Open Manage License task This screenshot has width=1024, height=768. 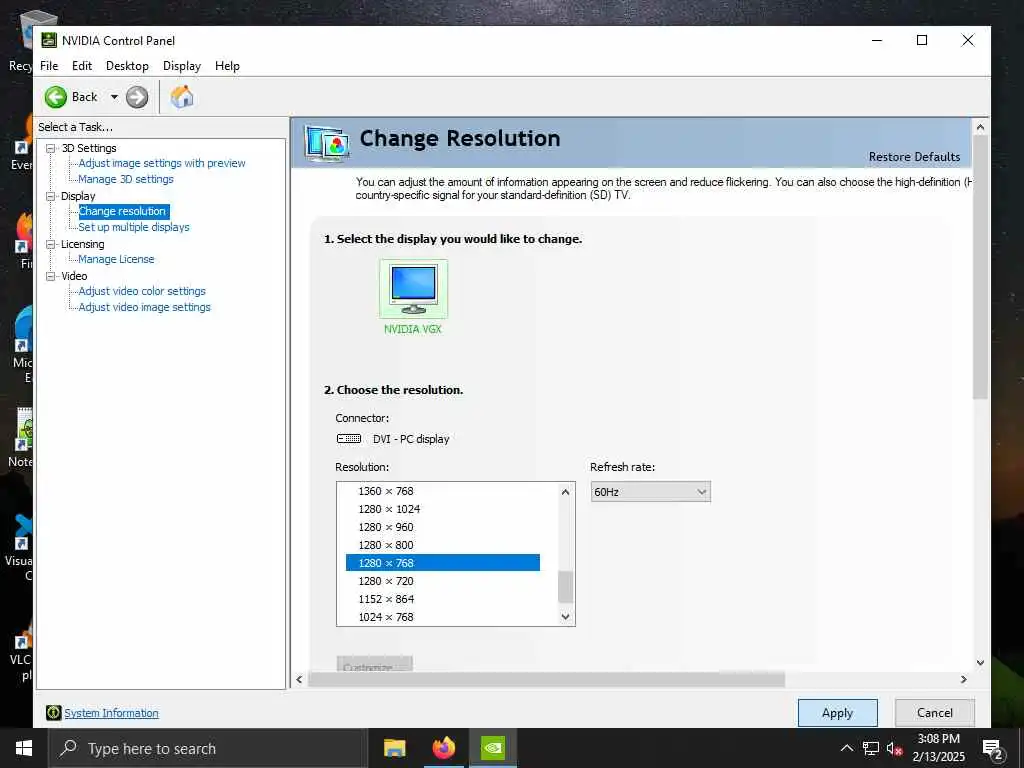click(x=116, y=259)
